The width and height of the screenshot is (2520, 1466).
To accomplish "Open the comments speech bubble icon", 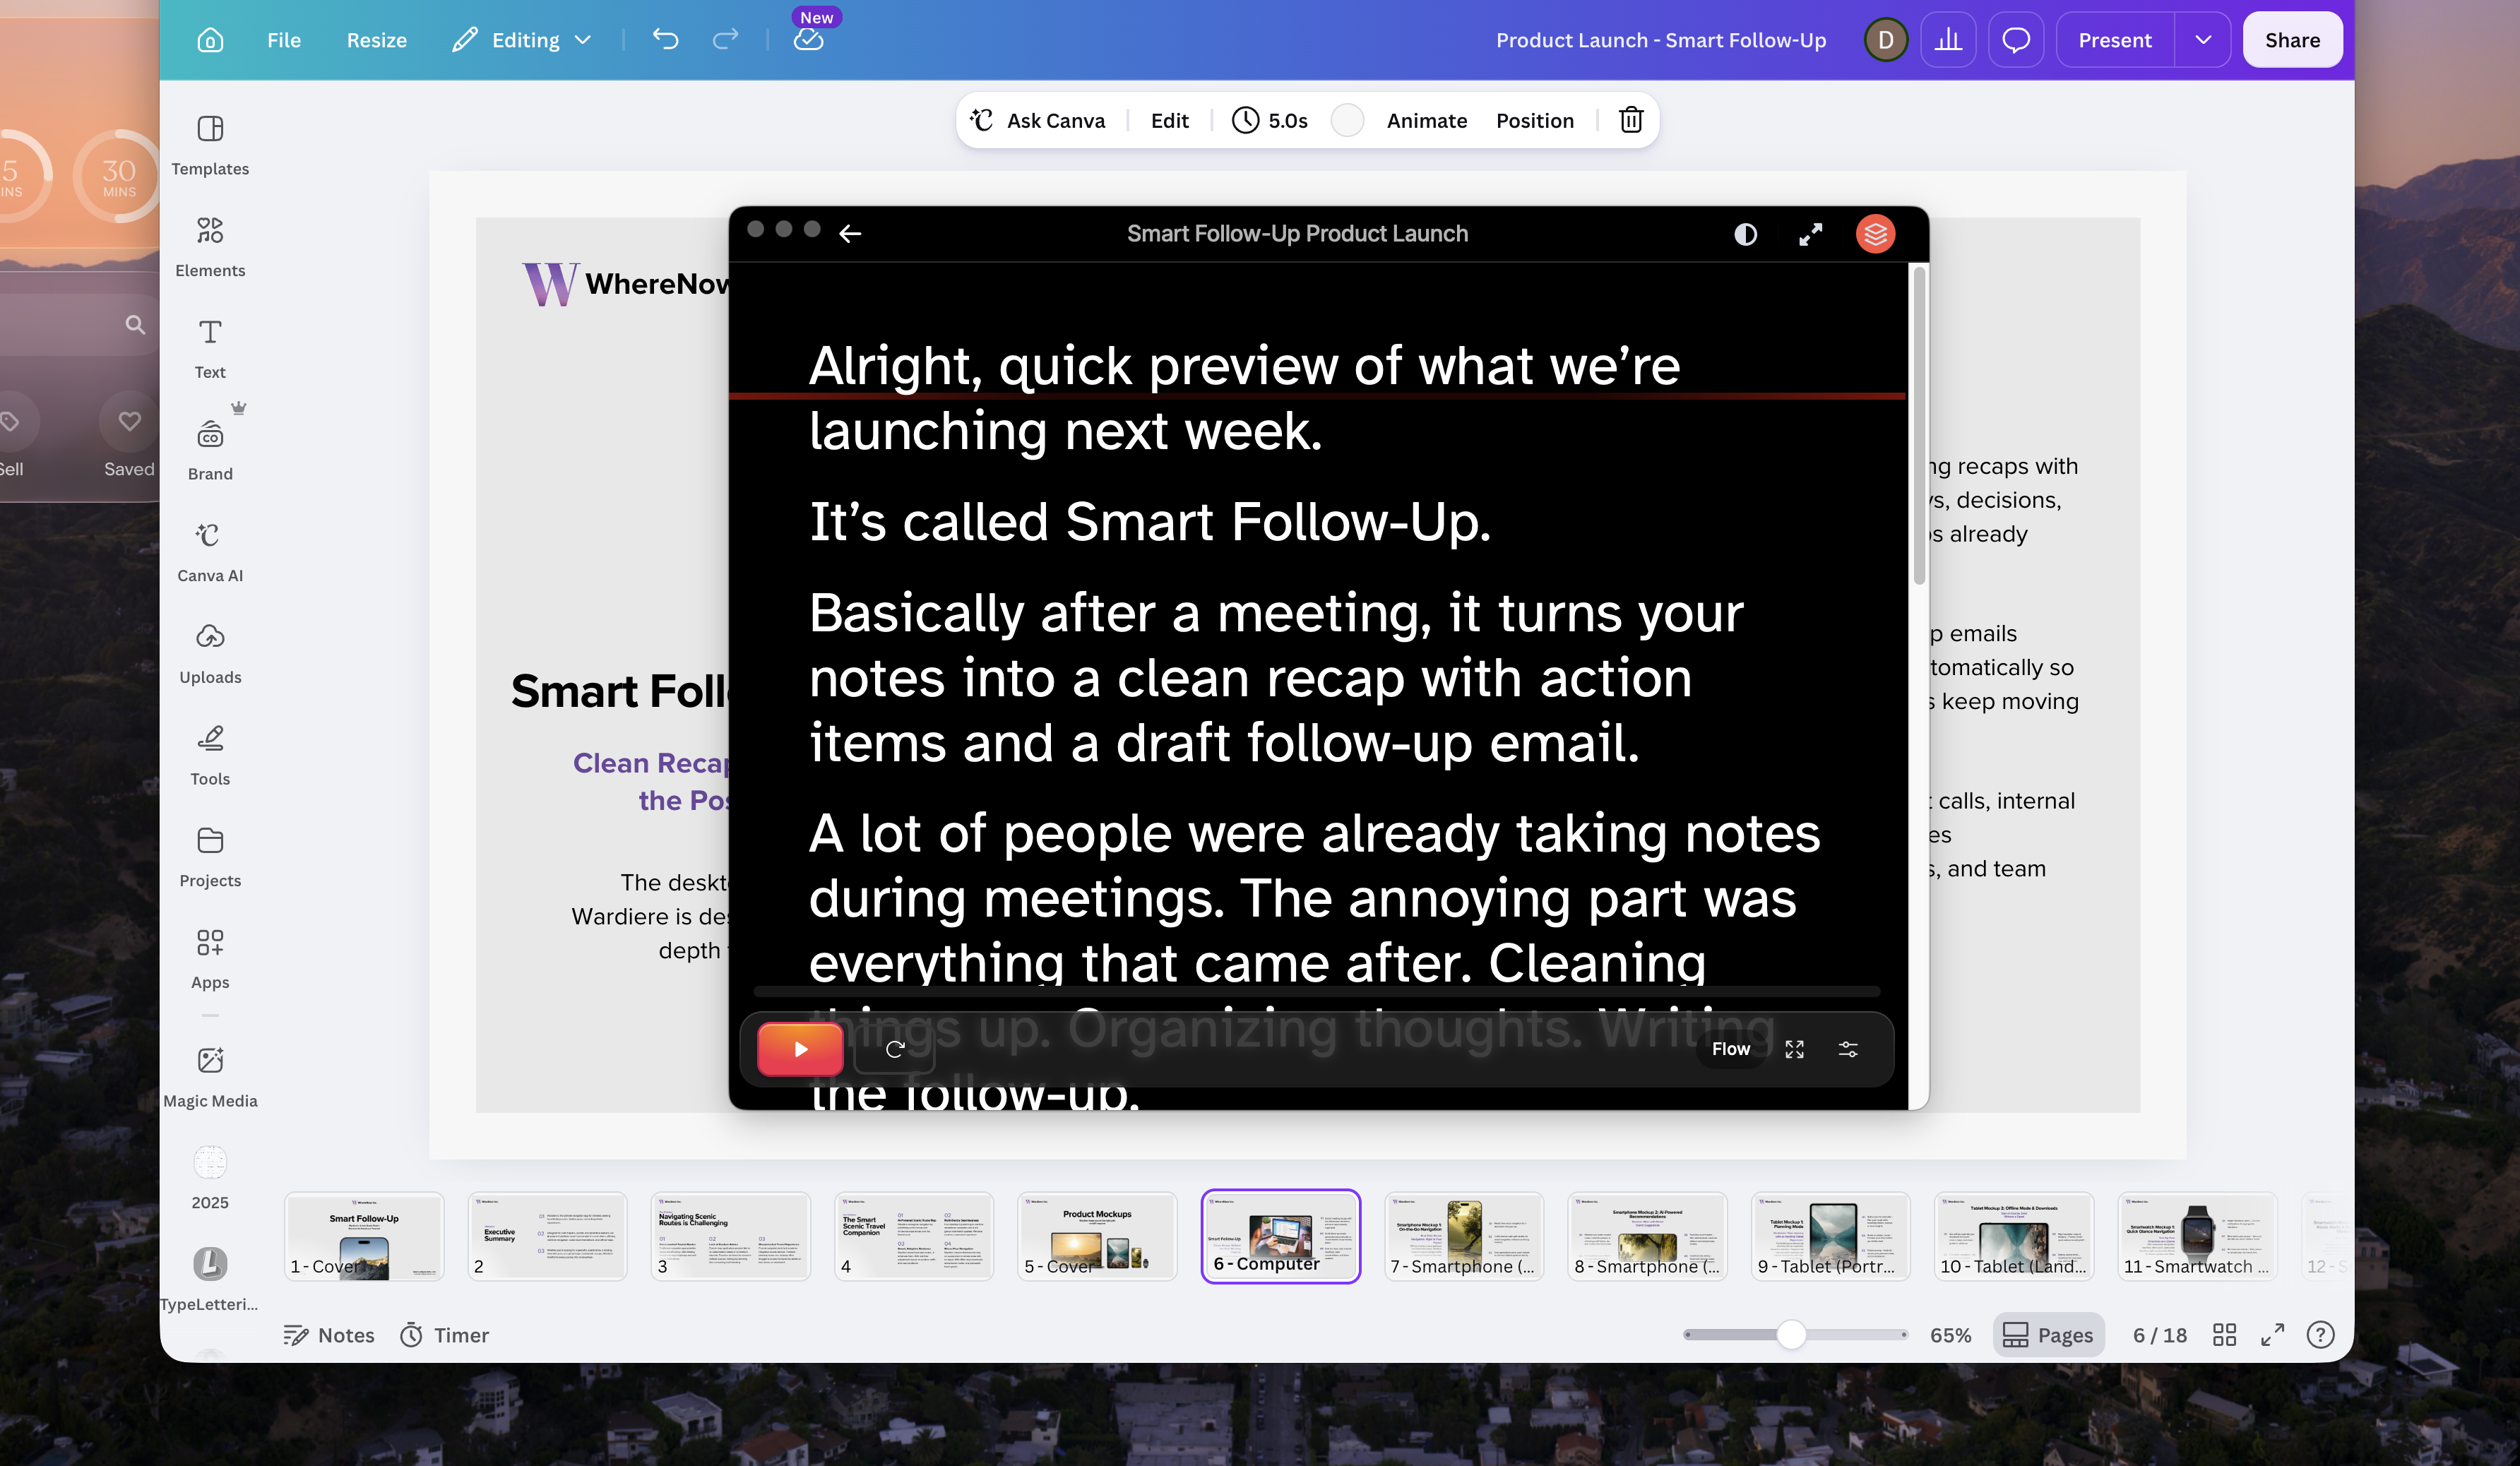I will click(2016, 40).
